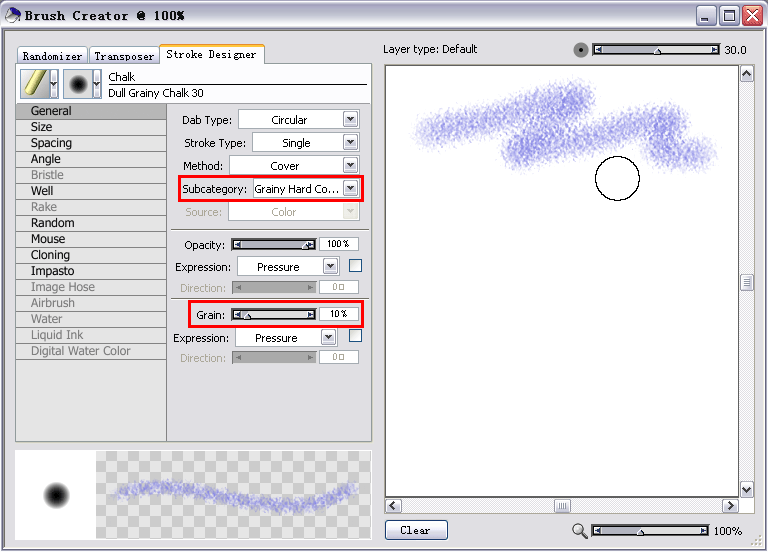The image size is (768, 552).
Task: Toggle invert checkbox beside Grain Expression
Action: click(x=354, y=337)
